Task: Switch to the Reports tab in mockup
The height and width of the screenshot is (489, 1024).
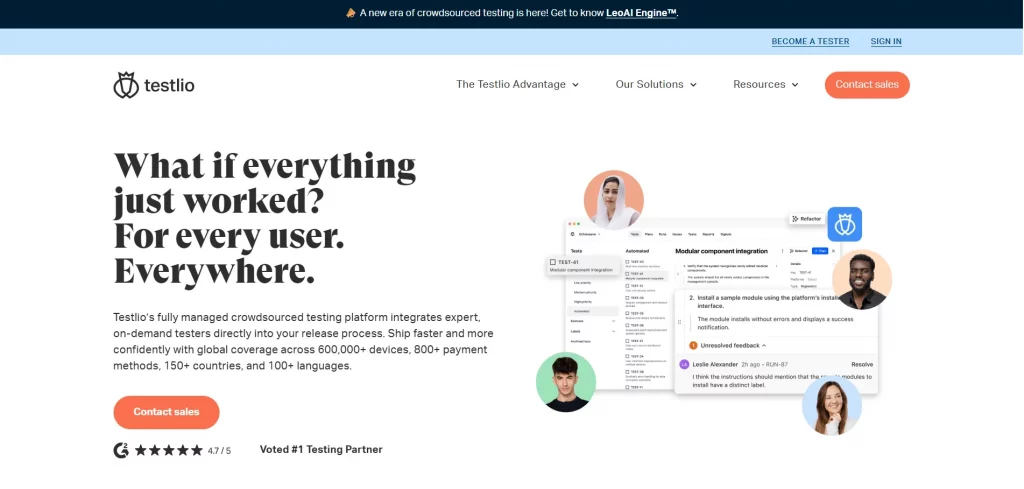Action: click(x=709, y=234)
